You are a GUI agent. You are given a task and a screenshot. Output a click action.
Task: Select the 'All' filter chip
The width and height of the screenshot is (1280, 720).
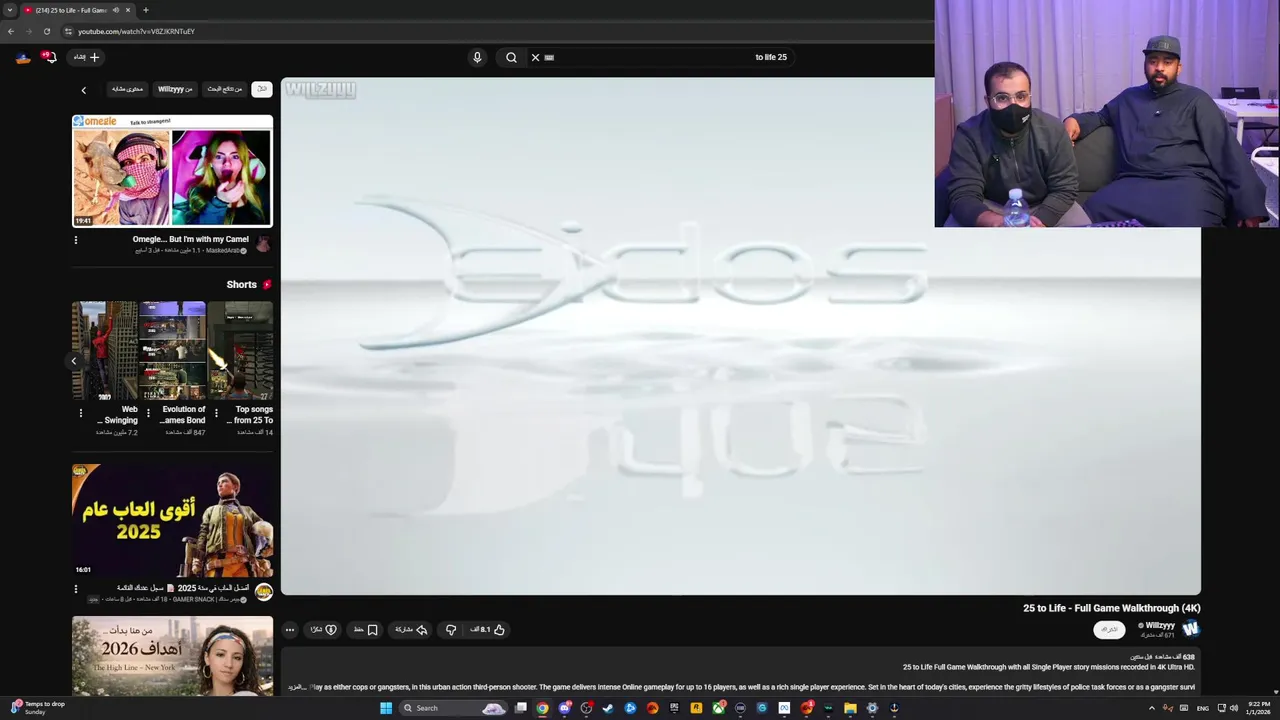(x=261, y=89)
